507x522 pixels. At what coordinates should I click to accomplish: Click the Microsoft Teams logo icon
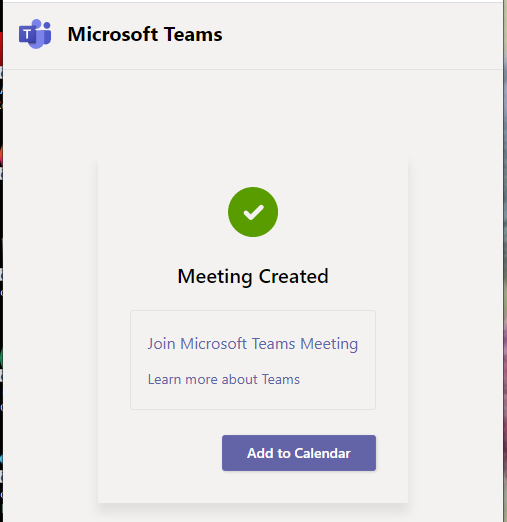35,34
